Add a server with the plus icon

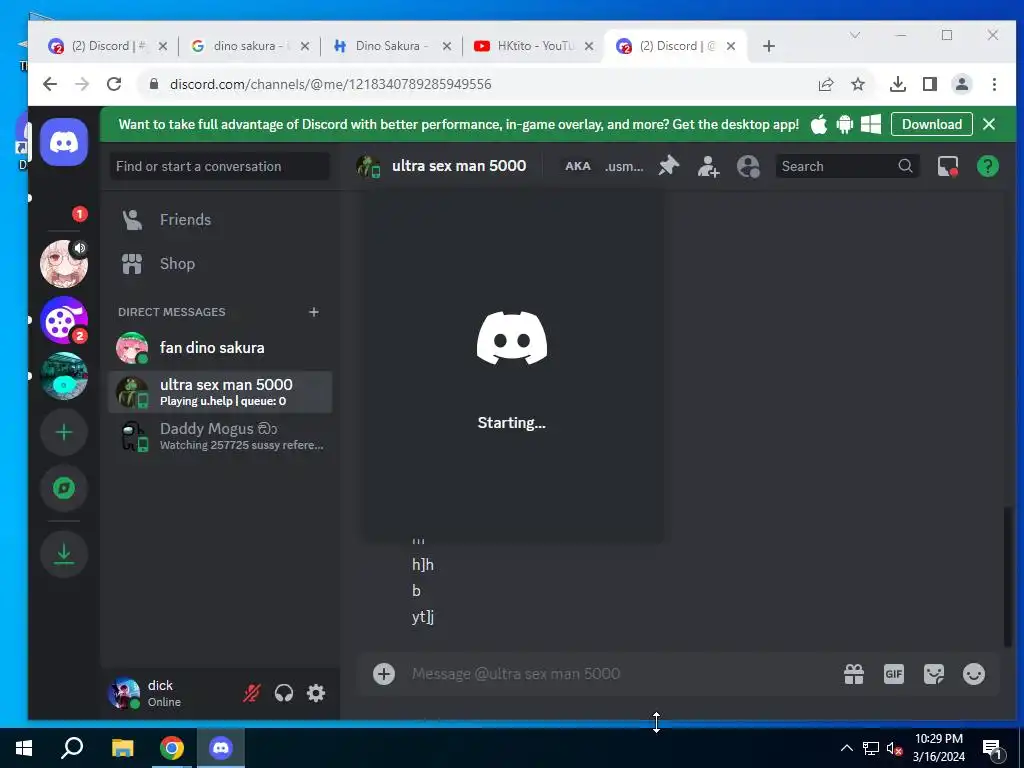point(64,432)
